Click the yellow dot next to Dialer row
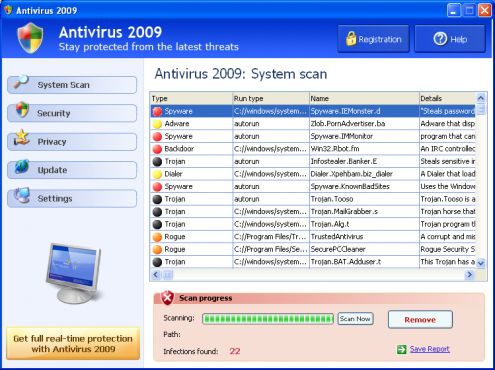Screen dimensions: 495x370 (157, 174)
